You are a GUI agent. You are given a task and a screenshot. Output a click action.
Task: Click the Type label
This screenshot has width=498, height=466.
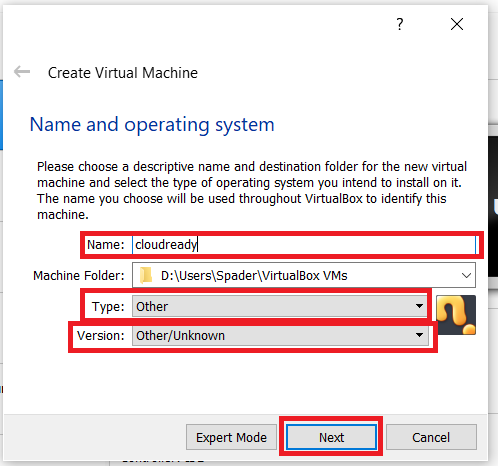[108, 307]
